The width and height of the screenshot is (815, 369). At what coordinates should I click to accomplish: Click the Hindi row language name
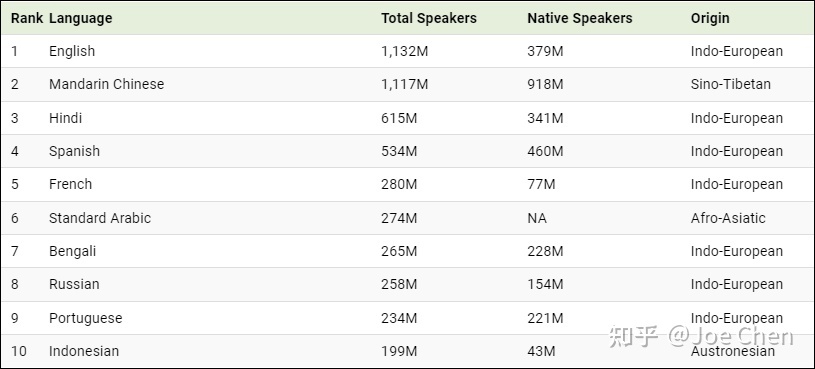point(65,118)
